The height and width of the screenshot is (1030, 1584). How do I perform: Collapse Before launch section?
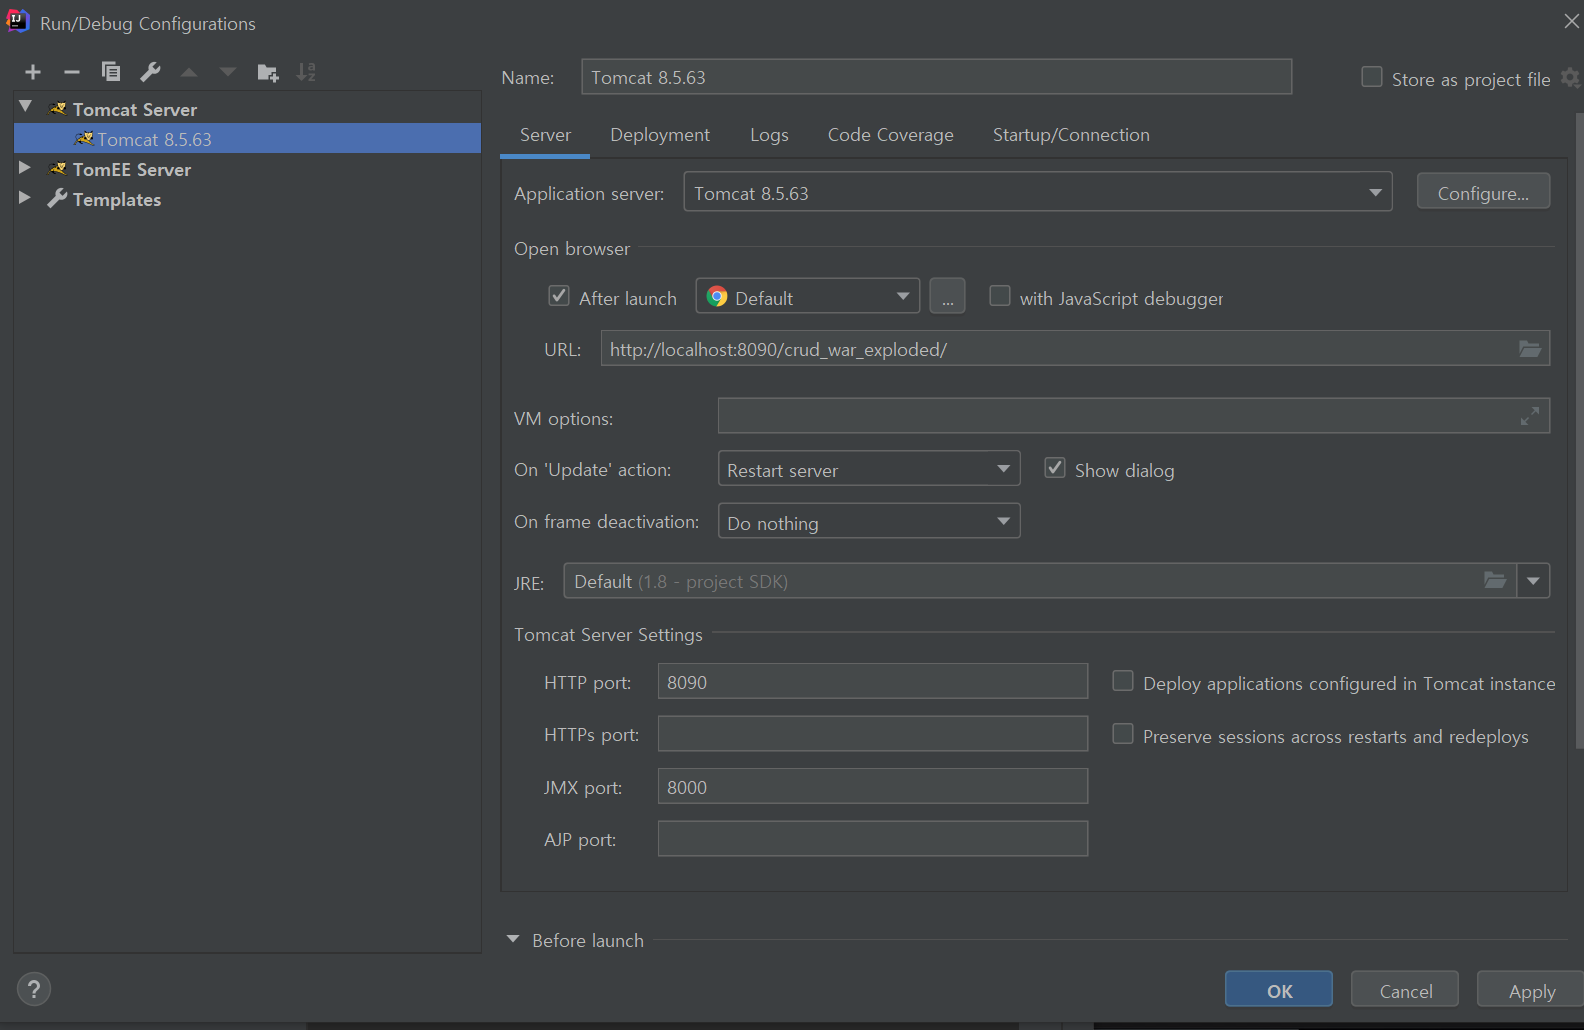(513, 939)
